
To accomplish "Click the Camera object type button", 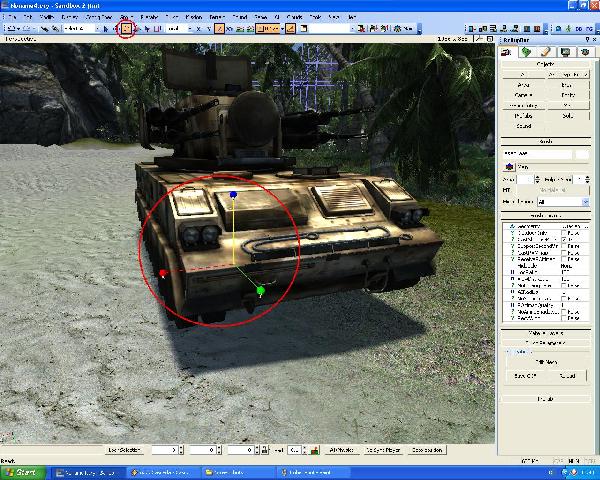I will pos(523,95).
